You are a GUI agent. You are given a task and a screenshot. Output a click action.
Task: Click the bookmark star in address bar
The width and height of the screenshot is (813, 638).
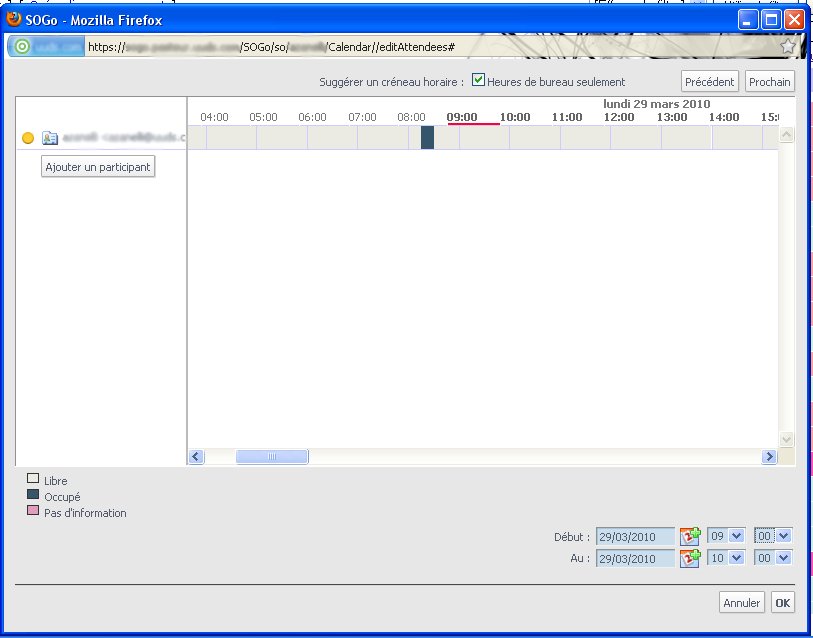(787, 46)
